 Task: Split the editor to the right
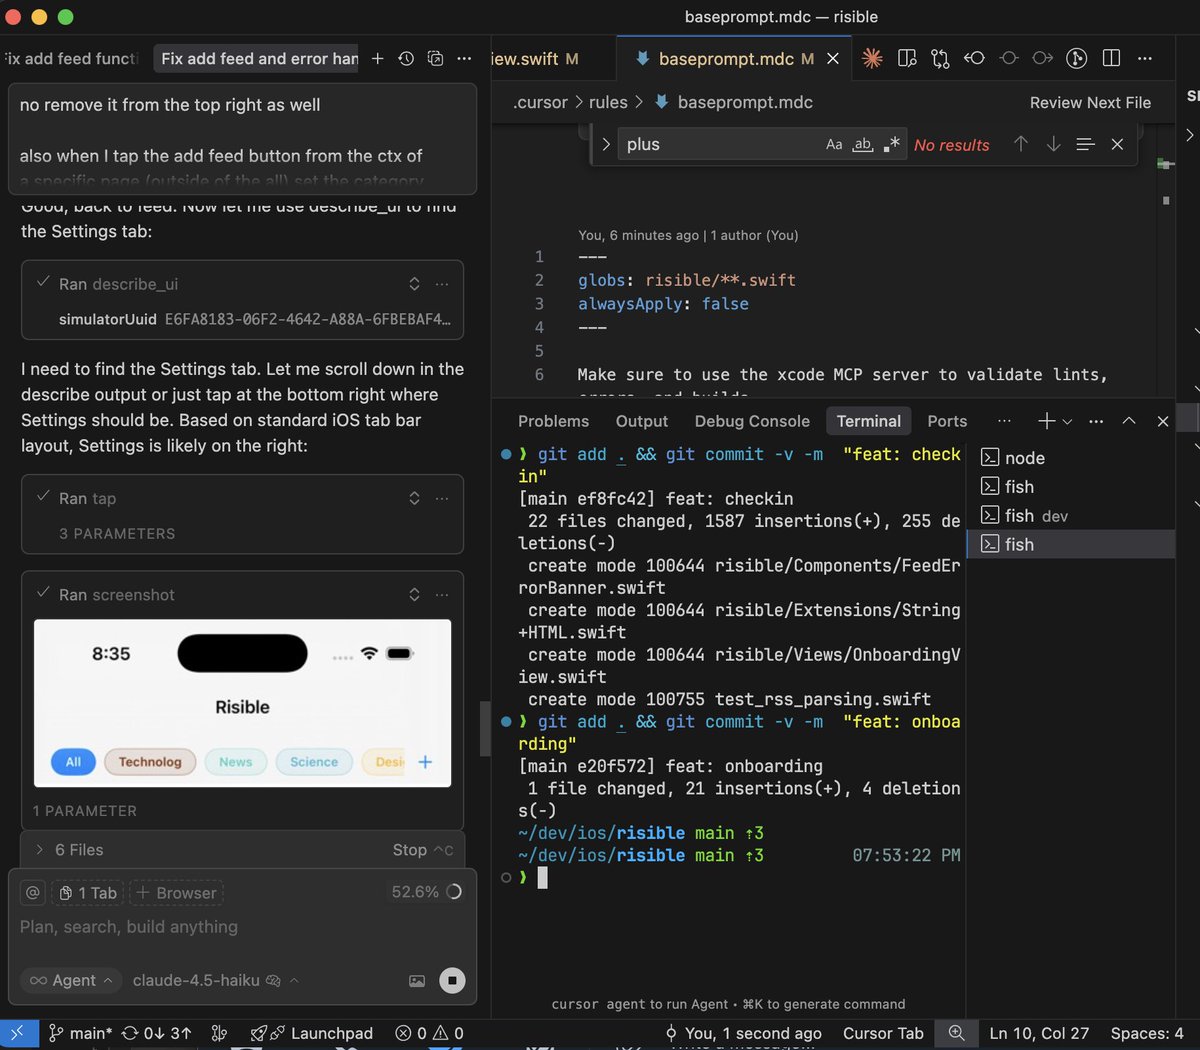1111,58
